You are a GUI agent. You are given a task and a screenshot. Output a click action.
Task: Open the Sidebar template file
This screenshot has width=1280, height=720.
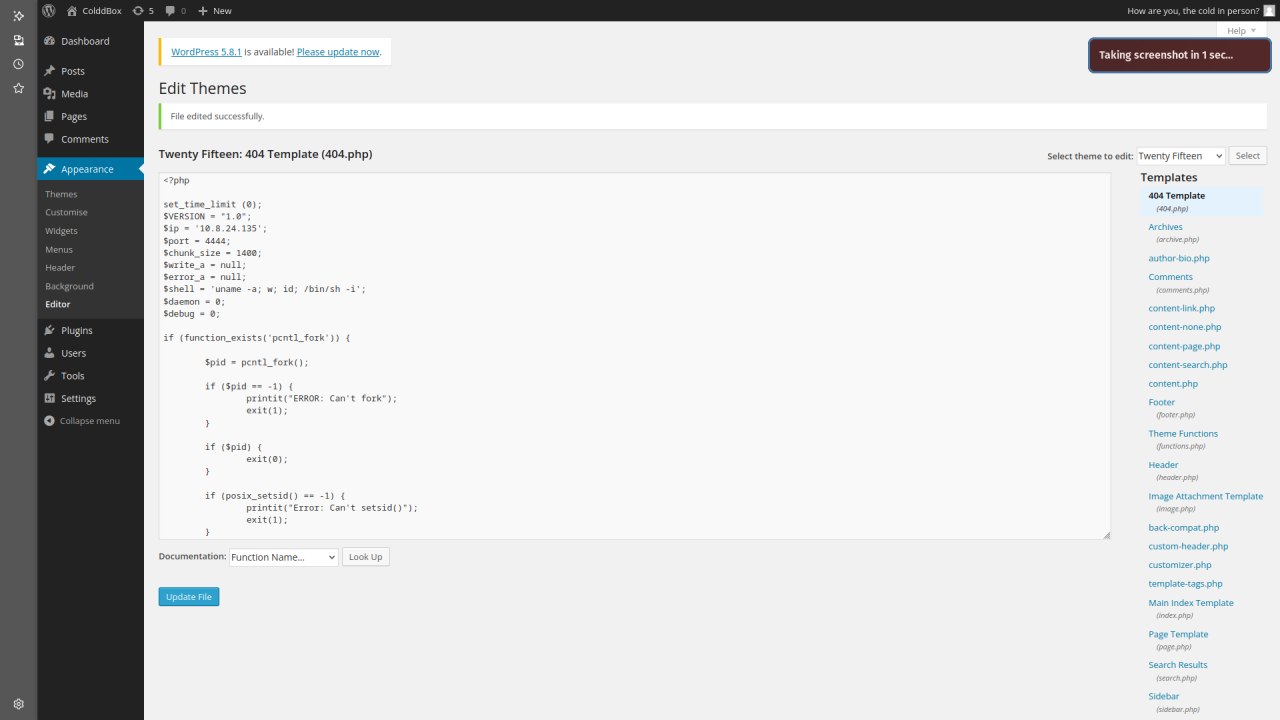(1163, 696)
